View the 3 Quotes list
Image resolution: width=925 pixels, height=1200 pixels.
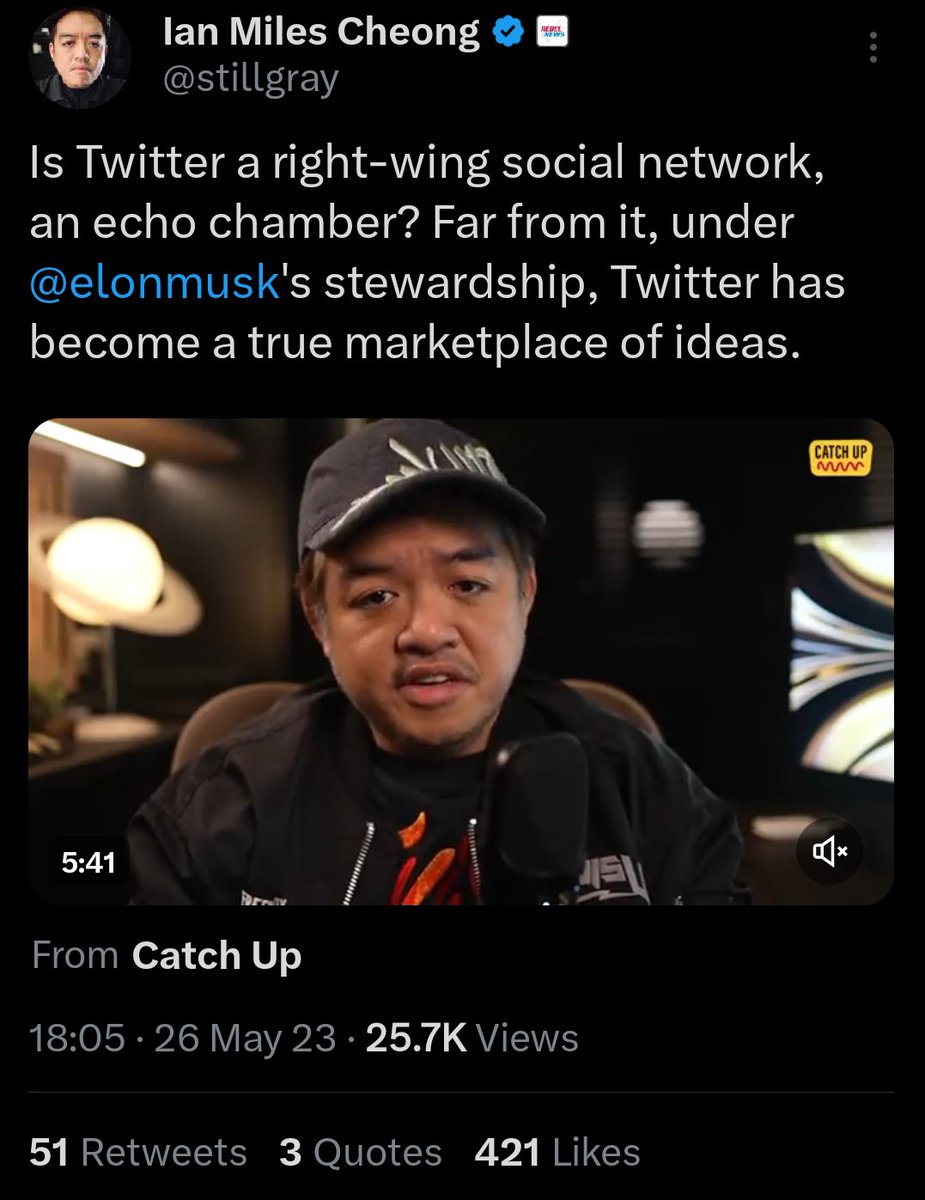[361, 1152]
